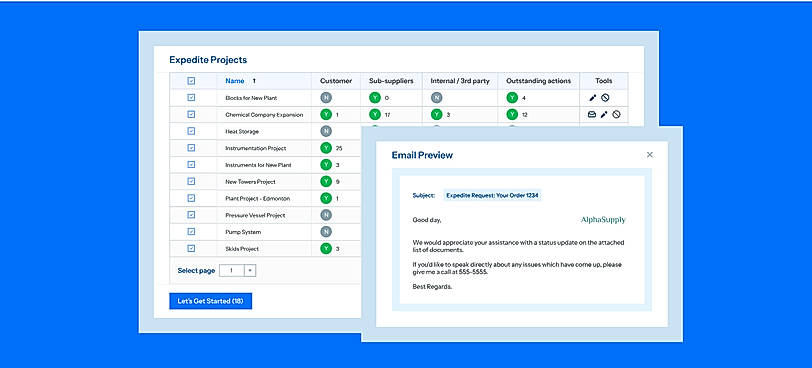Click Outstanding actions badge for Blocks for New Plant
This screenshot has height=368, width=812.
point(512,98)
